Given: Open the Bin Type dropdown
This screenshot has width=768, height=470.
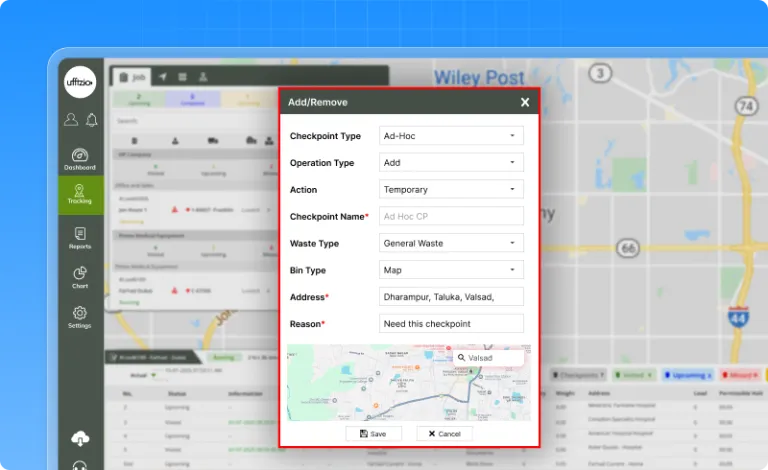Looking at the screenshot, I should [x=451, y=270].
